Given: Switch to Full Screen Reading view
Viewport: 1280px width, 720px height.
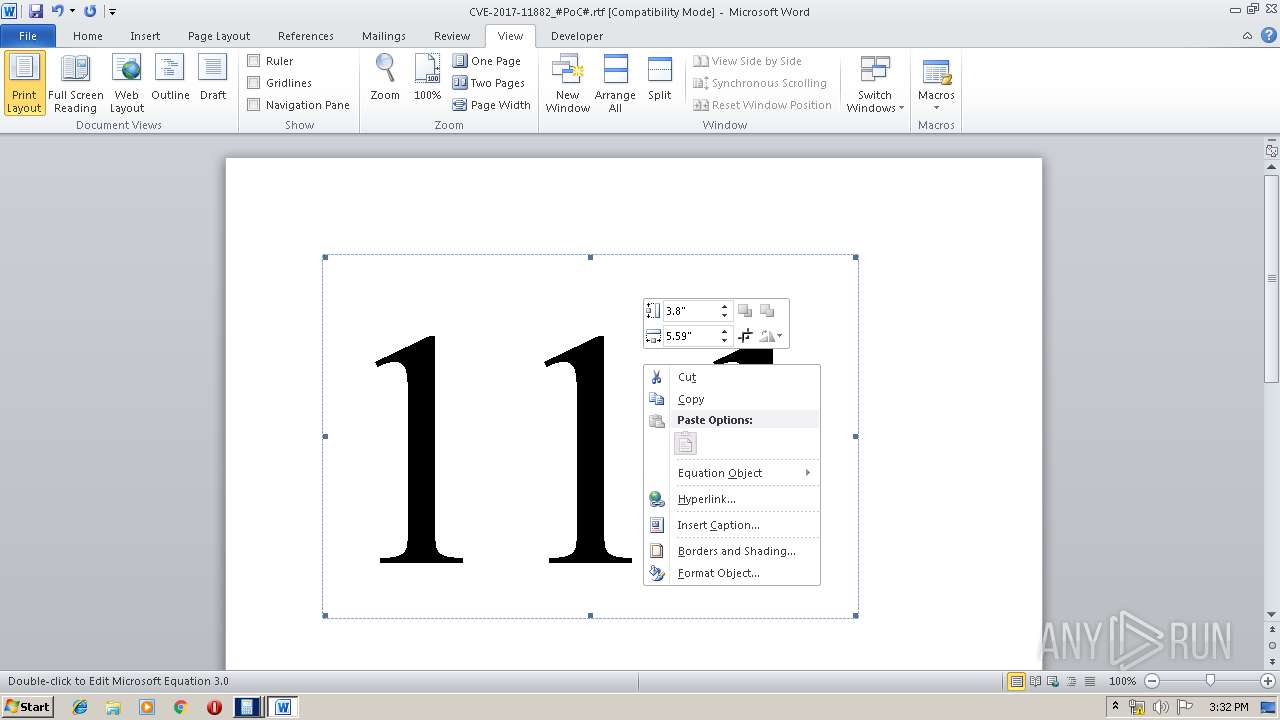Looking at the screenshot, I should coord(75,84).
